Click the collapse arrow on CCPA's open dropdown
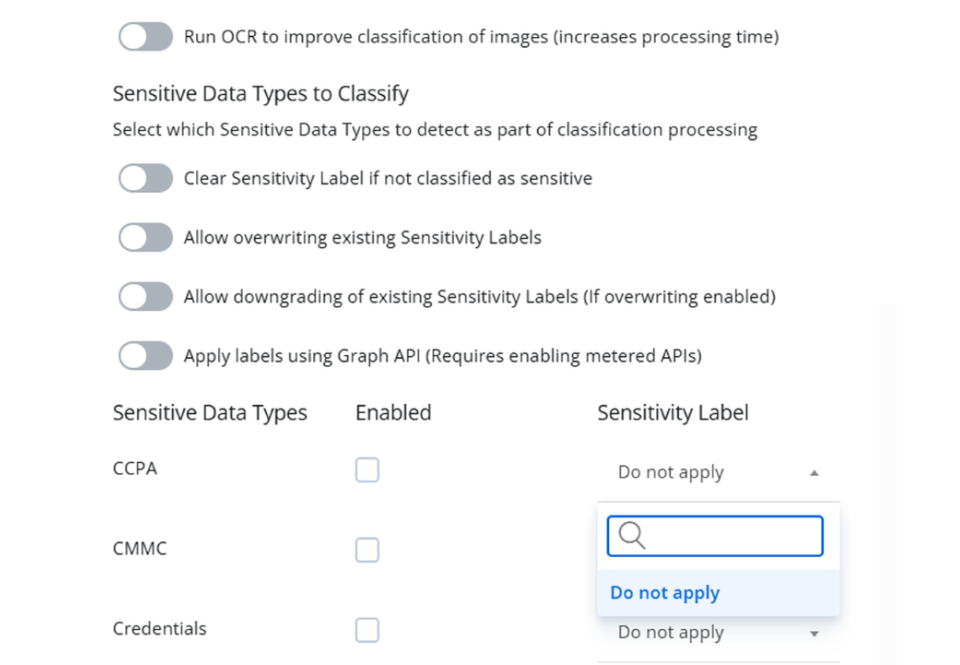The height and width of the screenshot is (665, 960). pos(815,472)
